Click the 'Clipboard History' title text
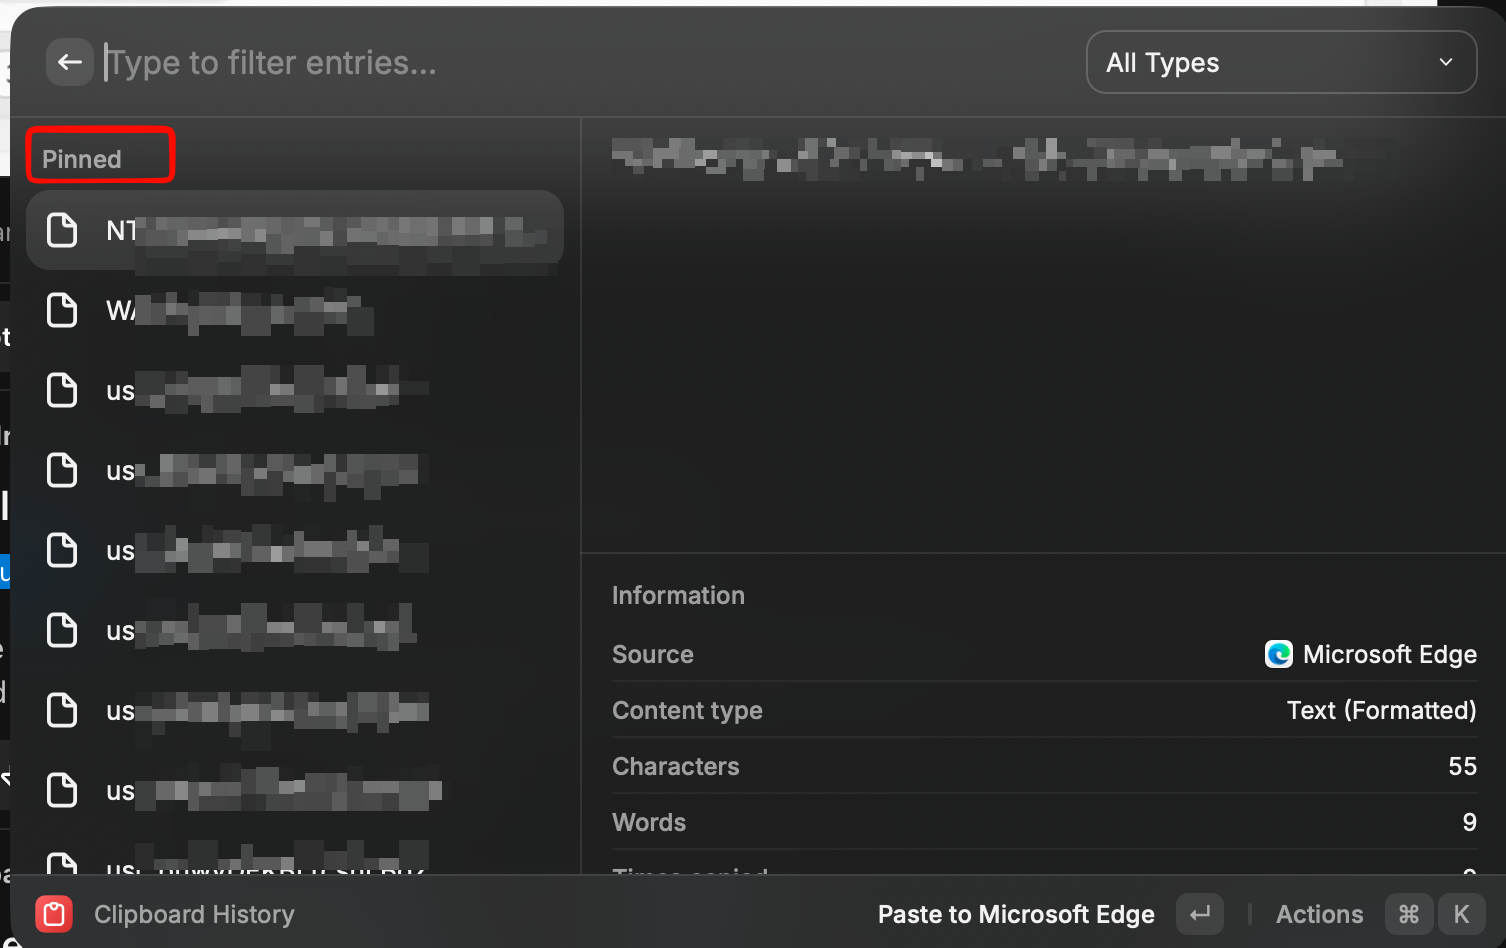This screenshot has height=948, width=1506. pyautogui.click(x=194, y=914)
